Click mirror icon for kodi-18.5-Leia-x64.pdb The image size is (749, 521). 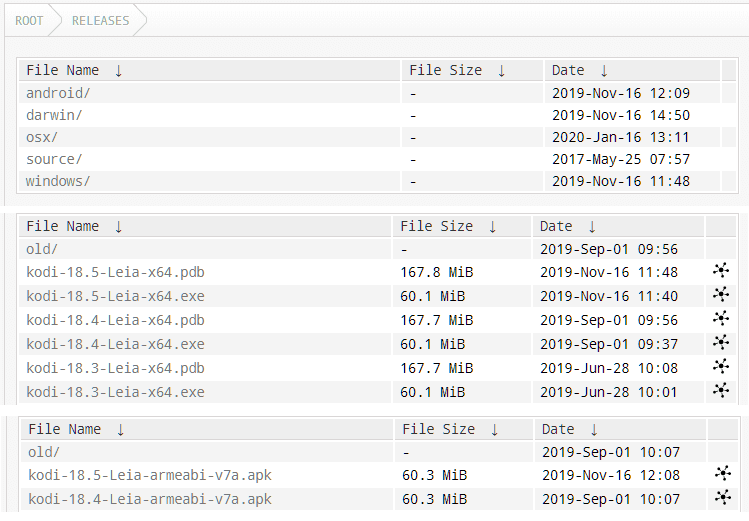721,271
